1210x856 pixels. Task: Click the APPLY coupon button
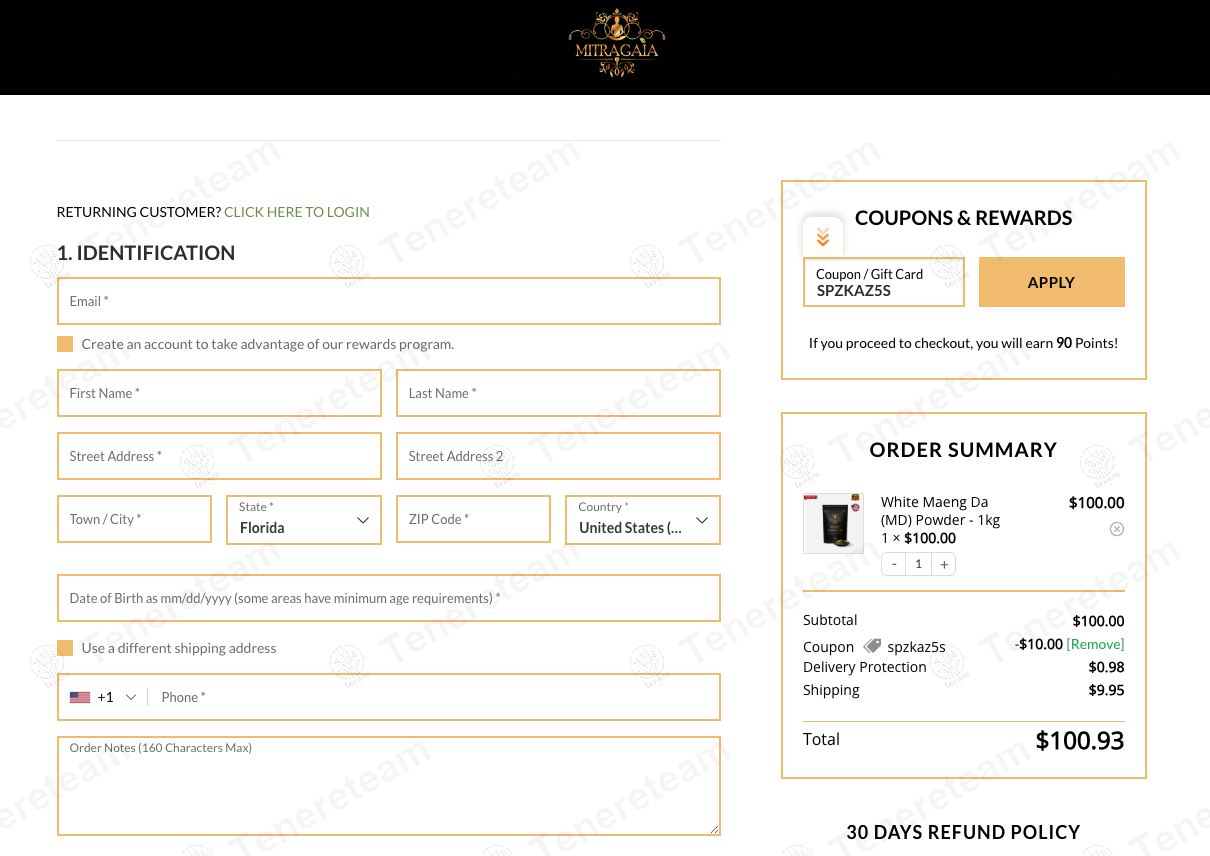pos(1052,282)
